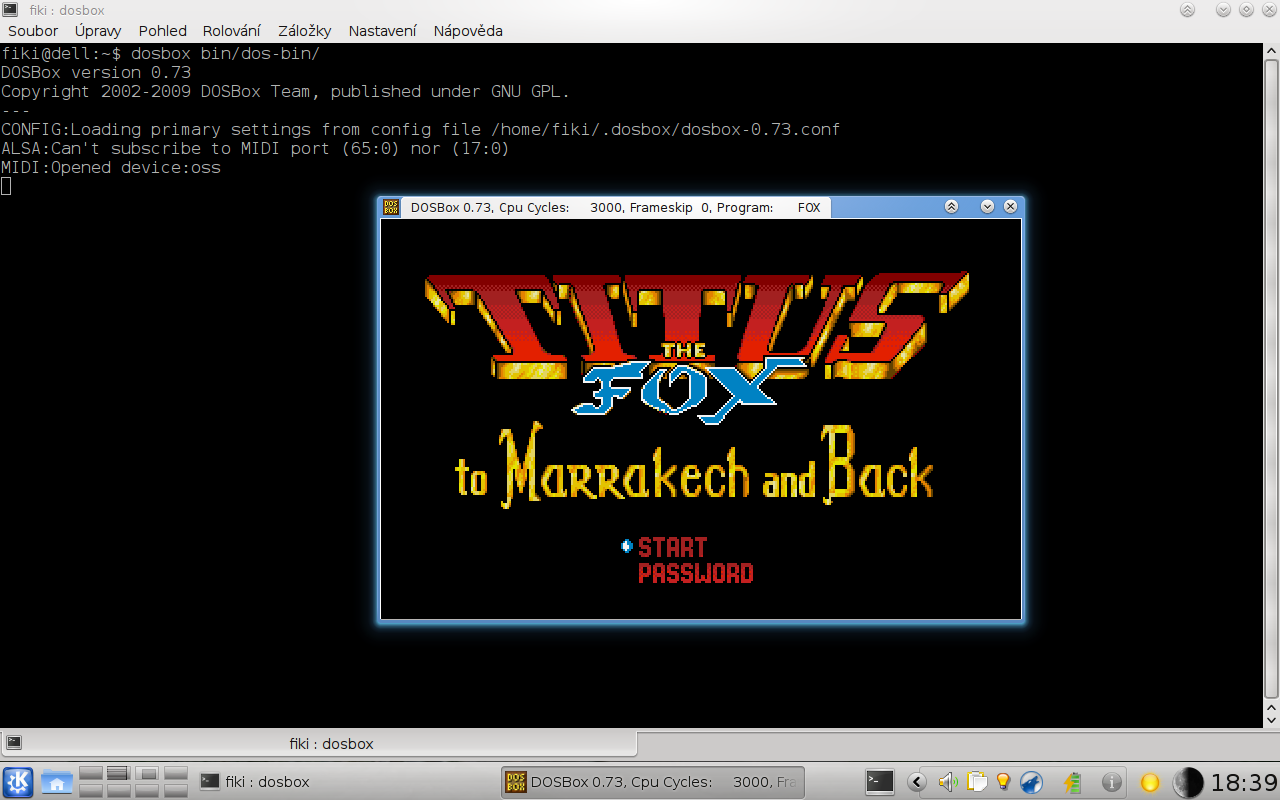This screenshot has height=800, width=1280.
Task: Open the Klipper clipboard tray icon
Action: [977, 782]
